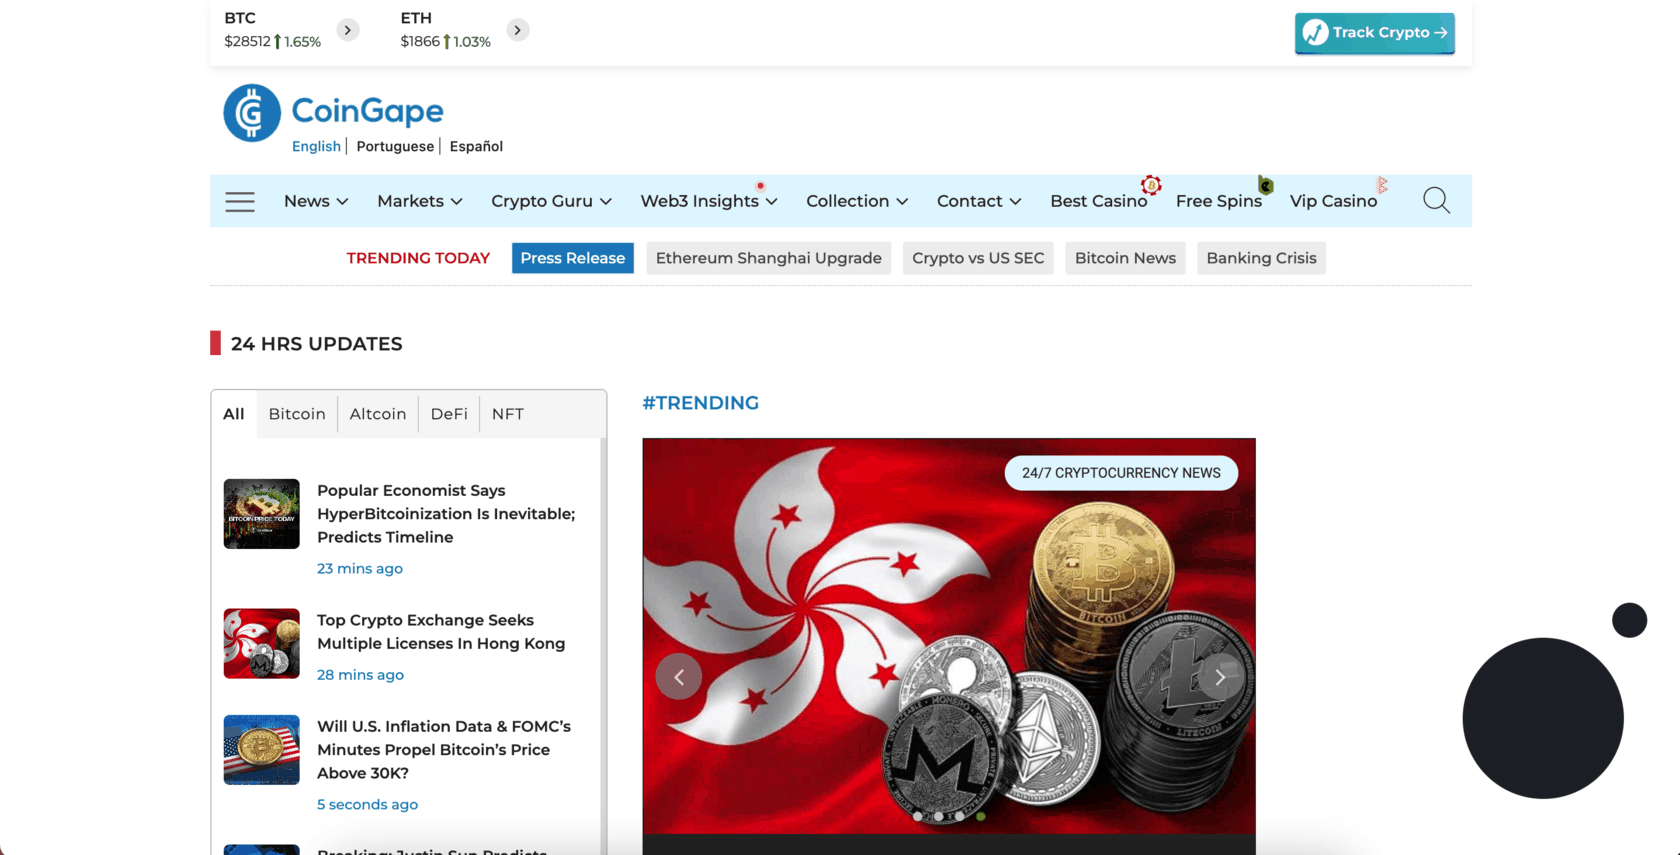The width and height of the screenshot is (1680, 855).
Task: Expand the Collection dropdown
Action: 857,201
